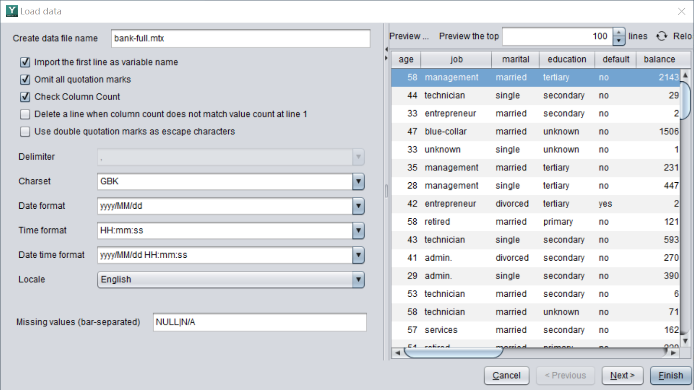This screenshot has width=694, height=390.
Task: Expand the Date format dropdown
Action: click(358, 206)
